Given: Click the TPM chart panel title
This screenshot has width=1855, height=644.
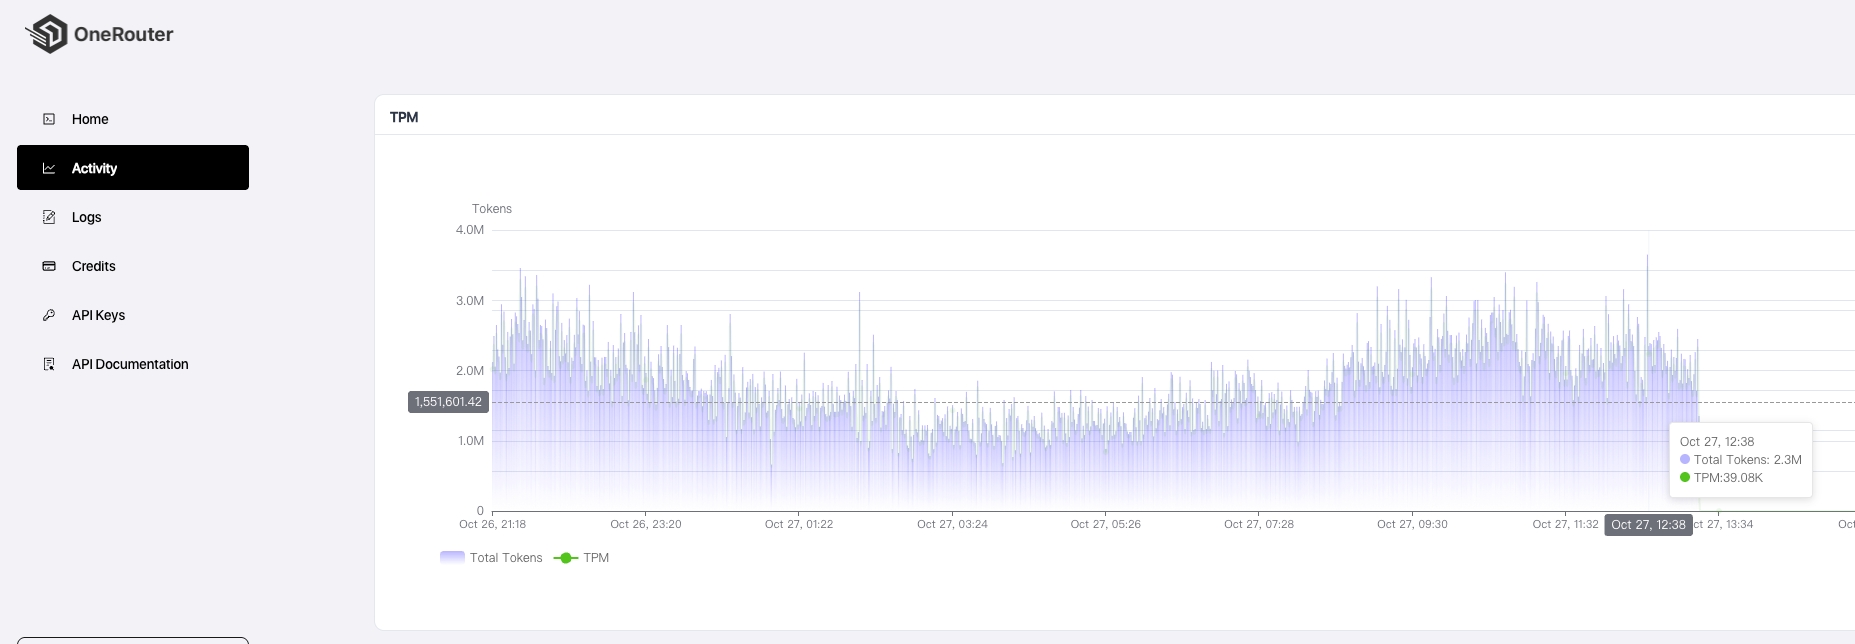Looking at the screenshot, I should pos(404,117).
